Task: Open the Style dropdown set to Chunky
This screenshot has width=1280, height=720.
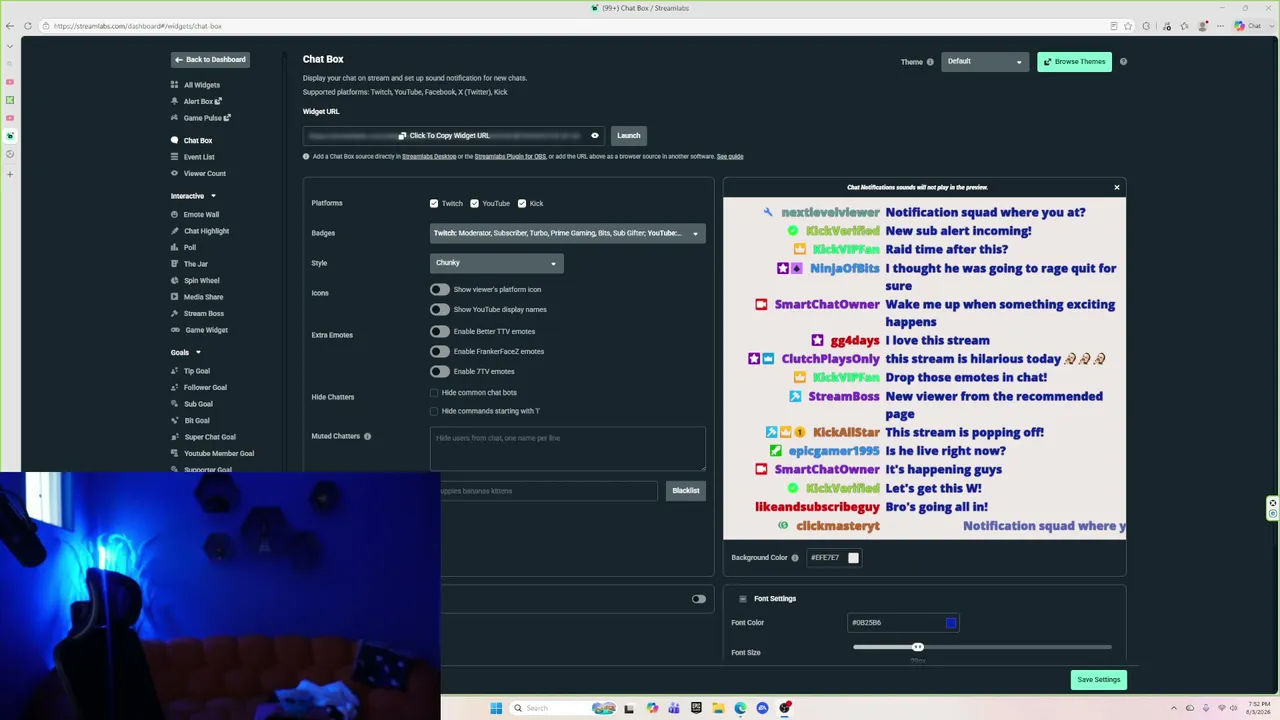Action: [x=497, y=263]
